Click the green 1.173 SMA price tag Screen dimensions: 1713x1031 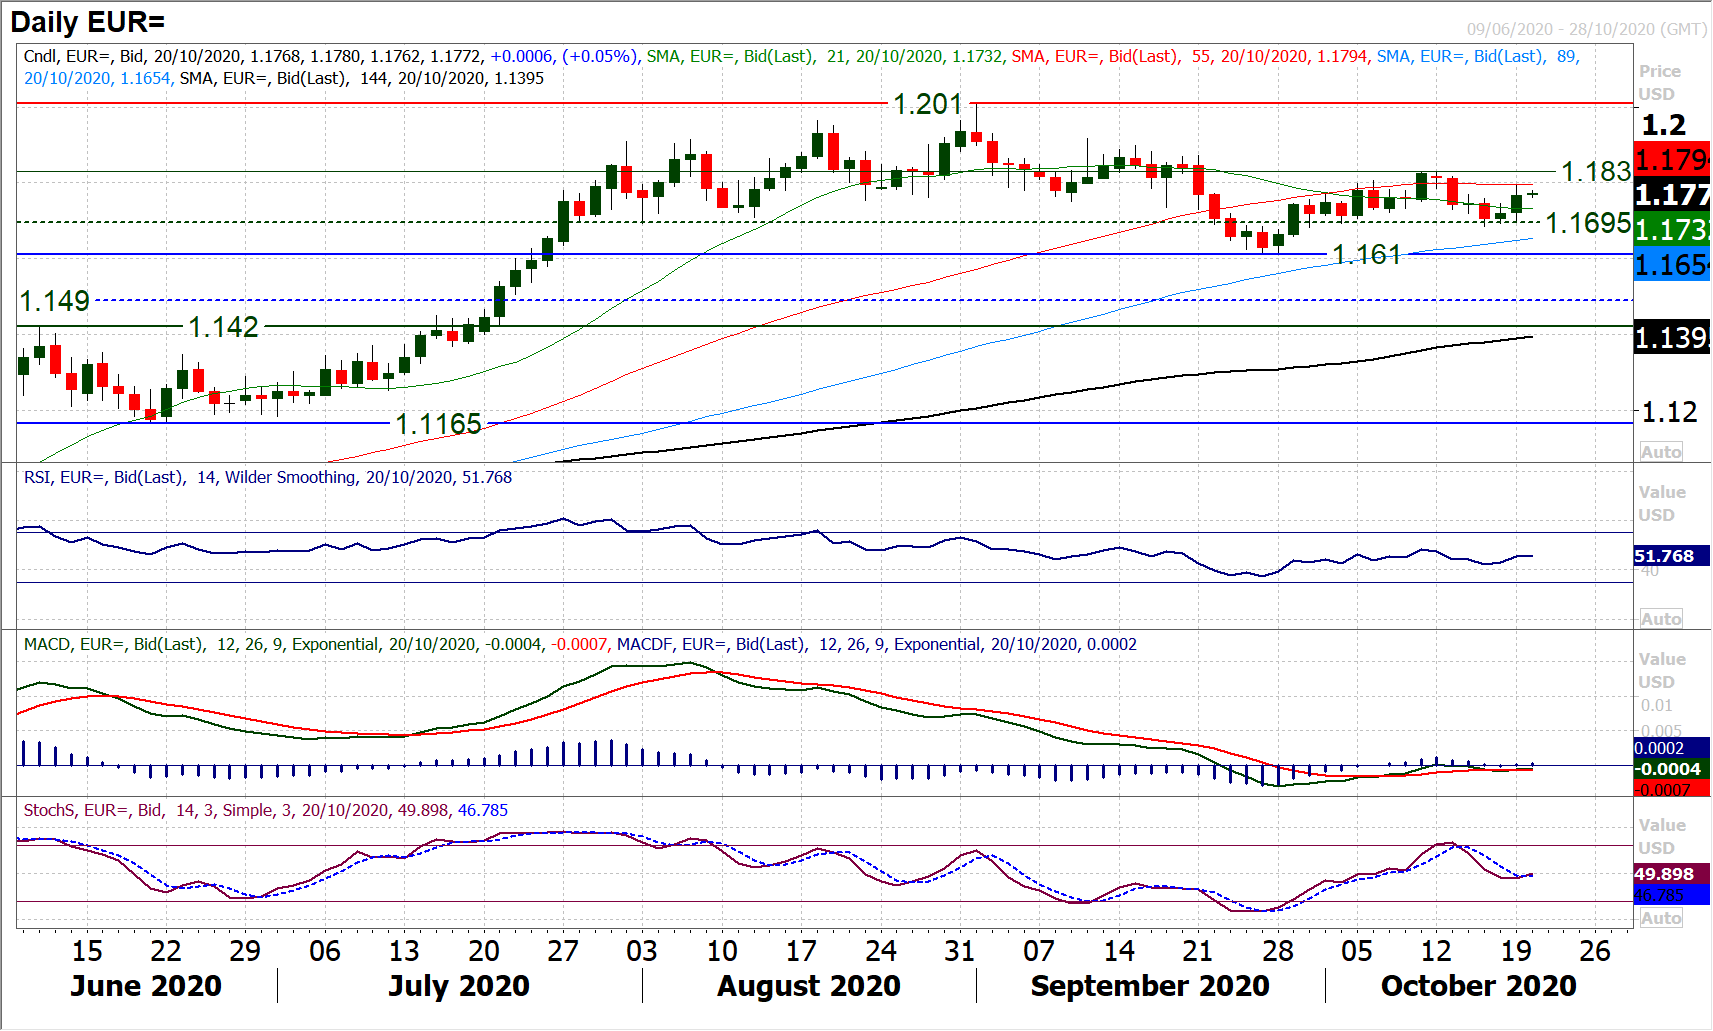(x=1671, y=229)
